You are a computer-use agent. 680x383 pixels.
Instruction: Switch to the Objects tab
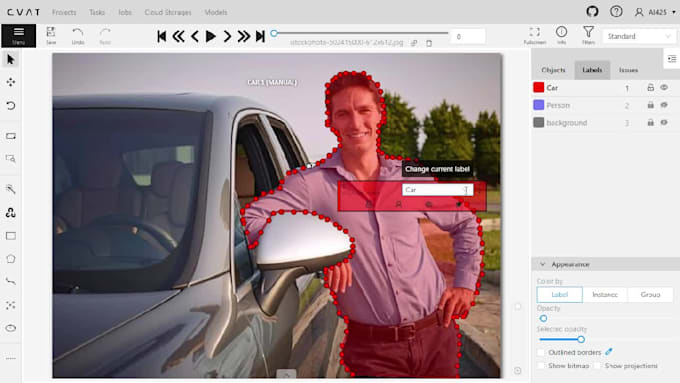[x=553, y=70]
